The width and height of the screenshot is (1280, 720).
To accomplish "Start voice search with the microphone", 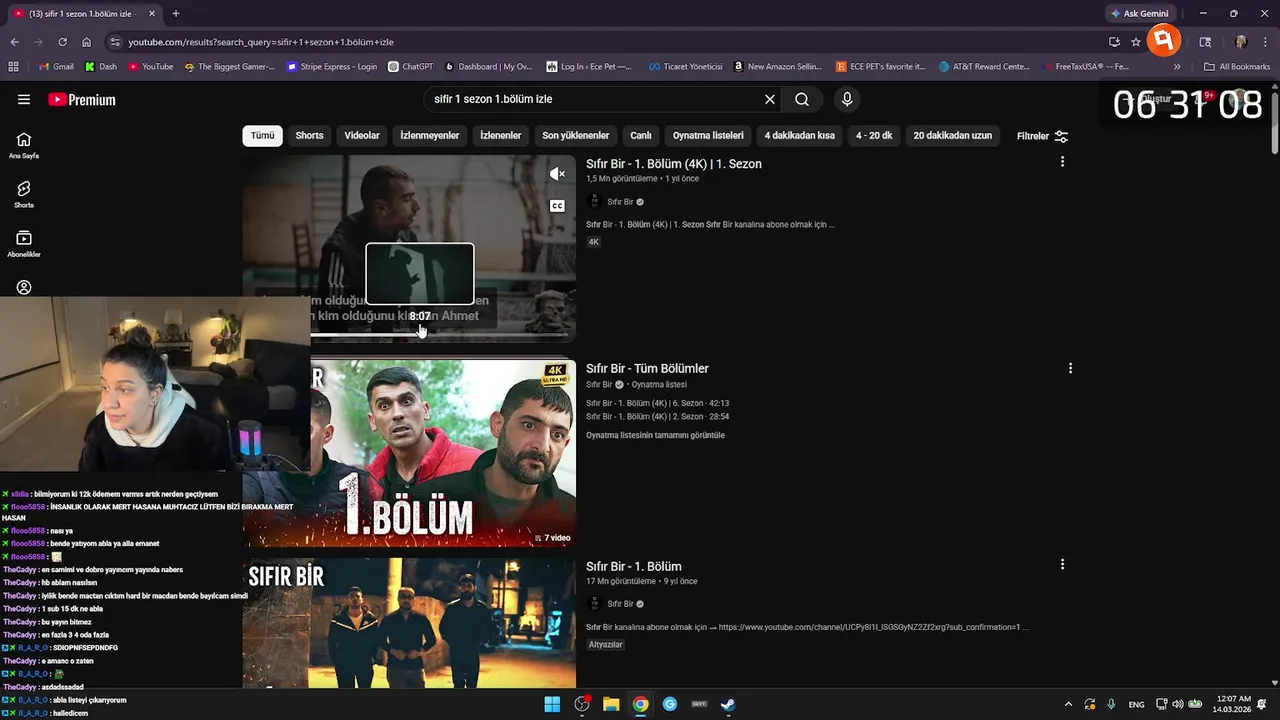I will 847,99.
